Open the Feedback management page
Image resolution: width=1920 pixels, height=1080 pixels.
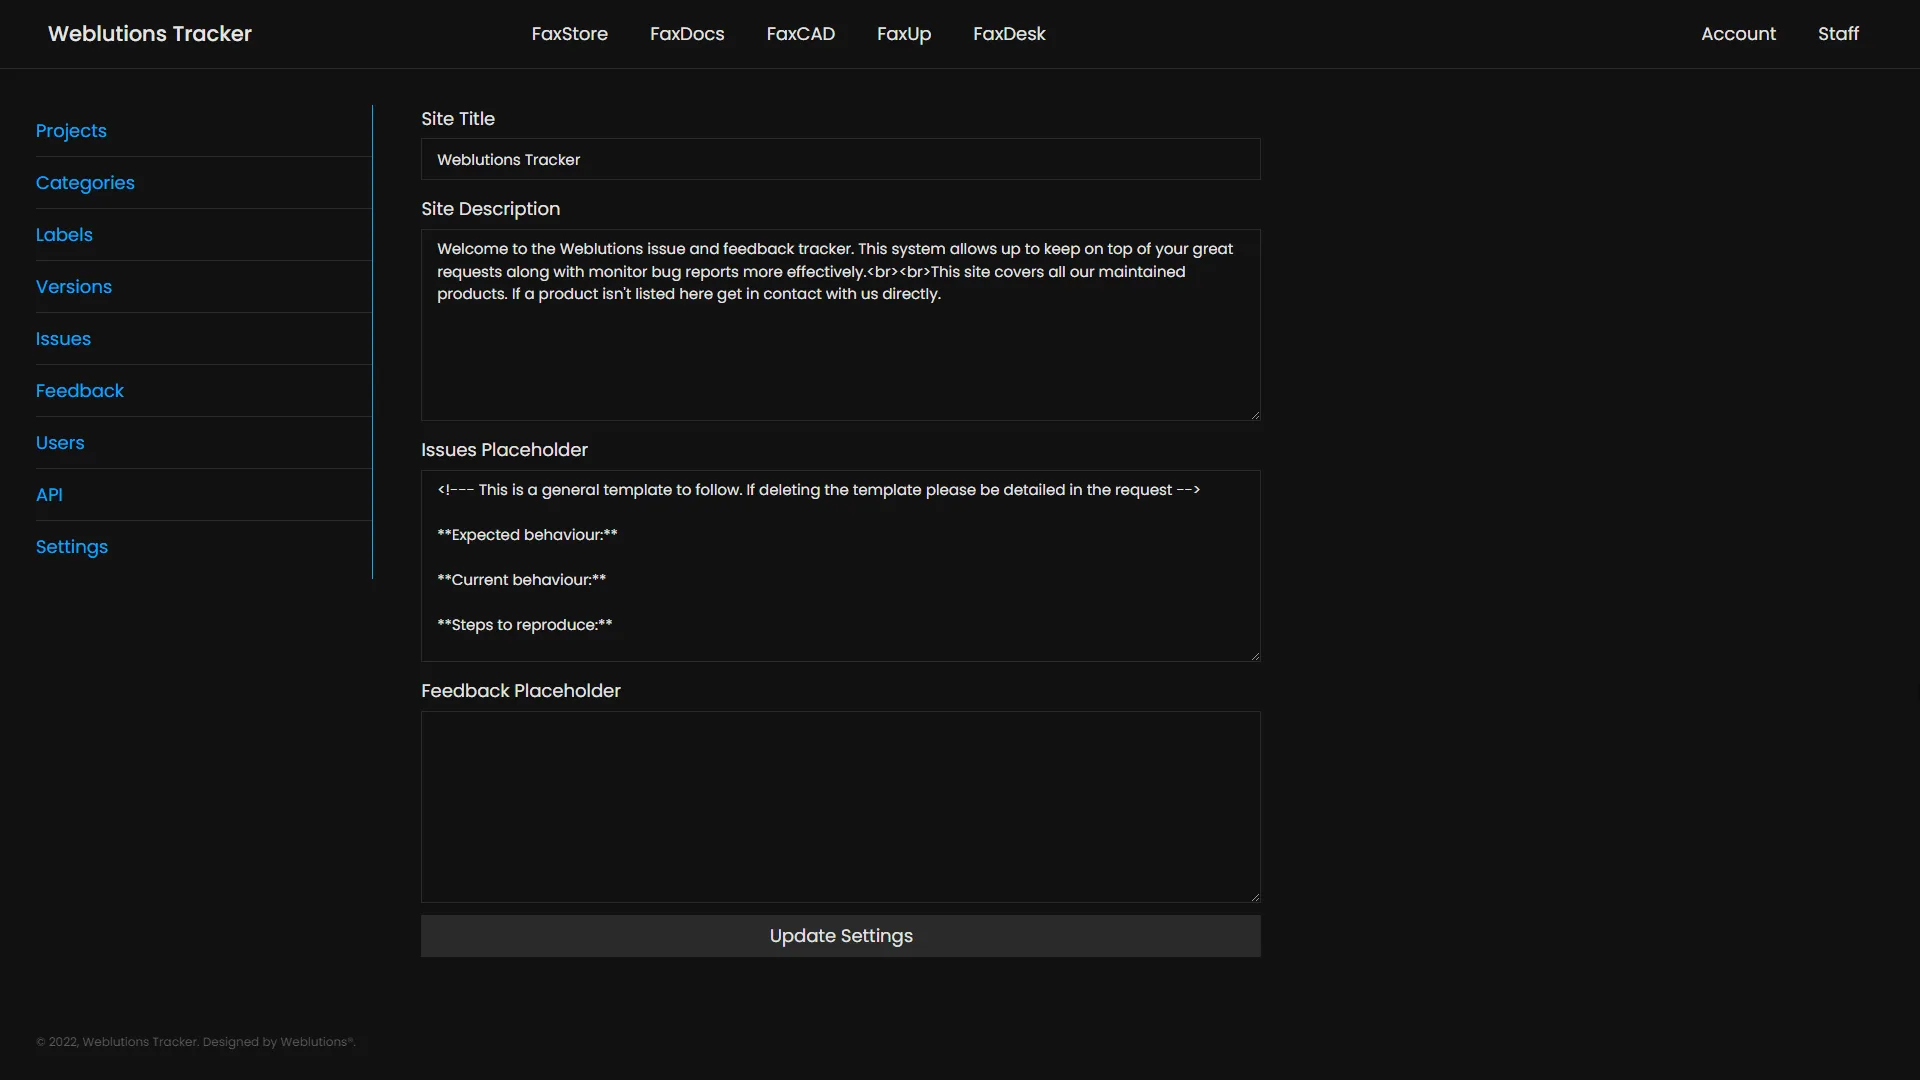(79, 390)
